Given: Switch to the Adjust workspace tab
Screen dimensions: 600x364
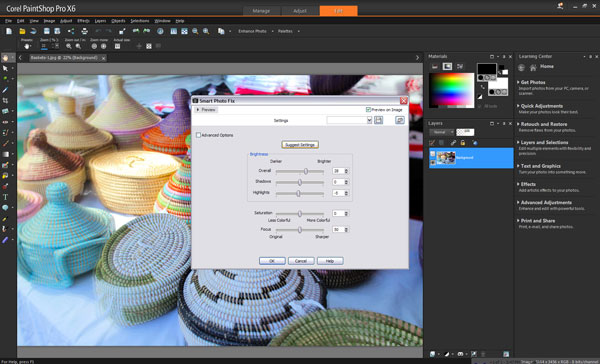Looking at the screenshot, I should [300, 11].
